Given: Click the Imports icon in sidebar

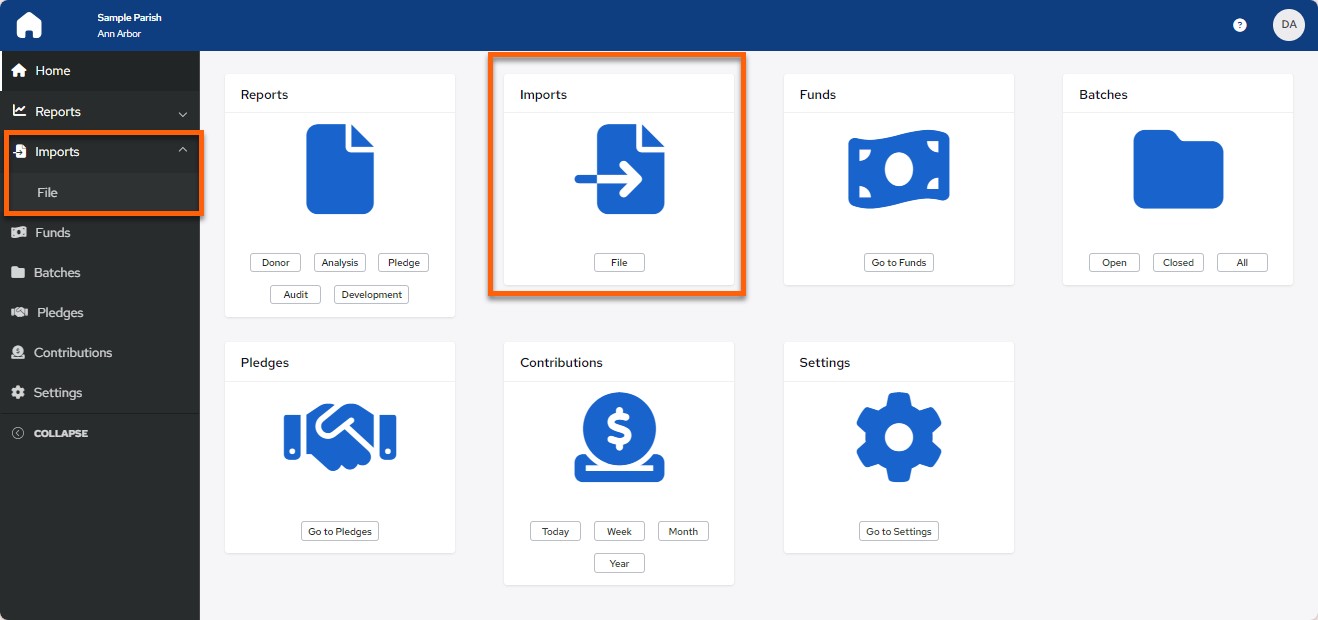Looking at the screenshot, I should [19, 152].
